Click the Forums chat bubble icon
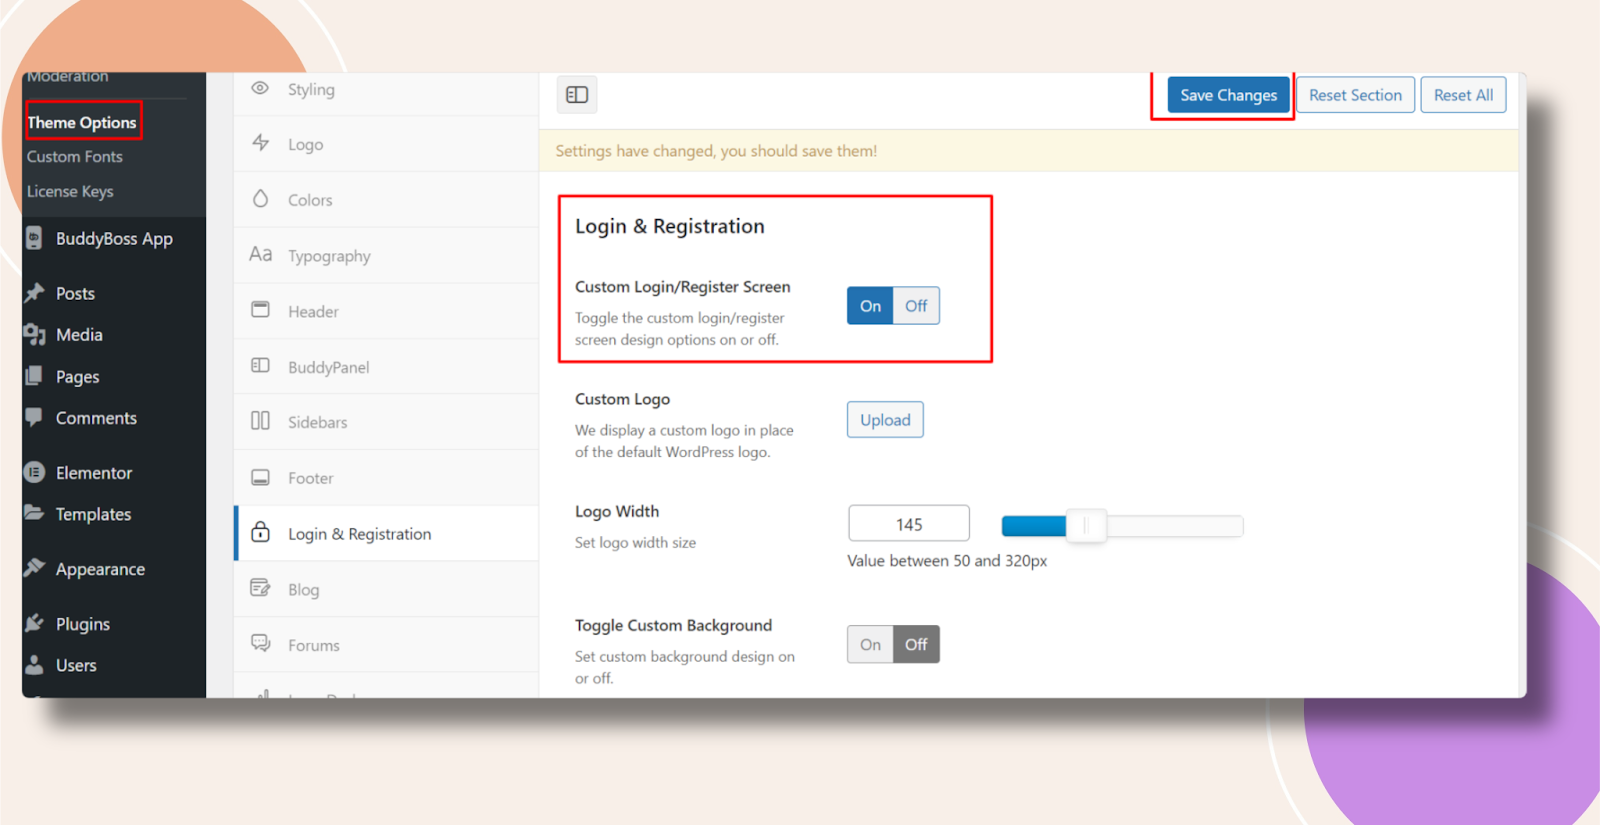The width and height of the screenshot is (1600, 825). pos(261,643)
